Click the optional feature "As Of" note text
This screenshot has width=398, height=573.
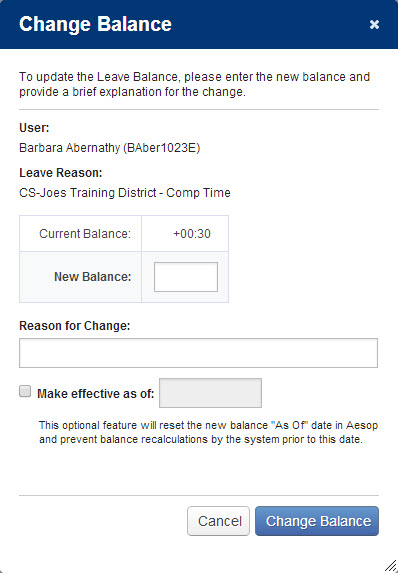click(208, 432)
